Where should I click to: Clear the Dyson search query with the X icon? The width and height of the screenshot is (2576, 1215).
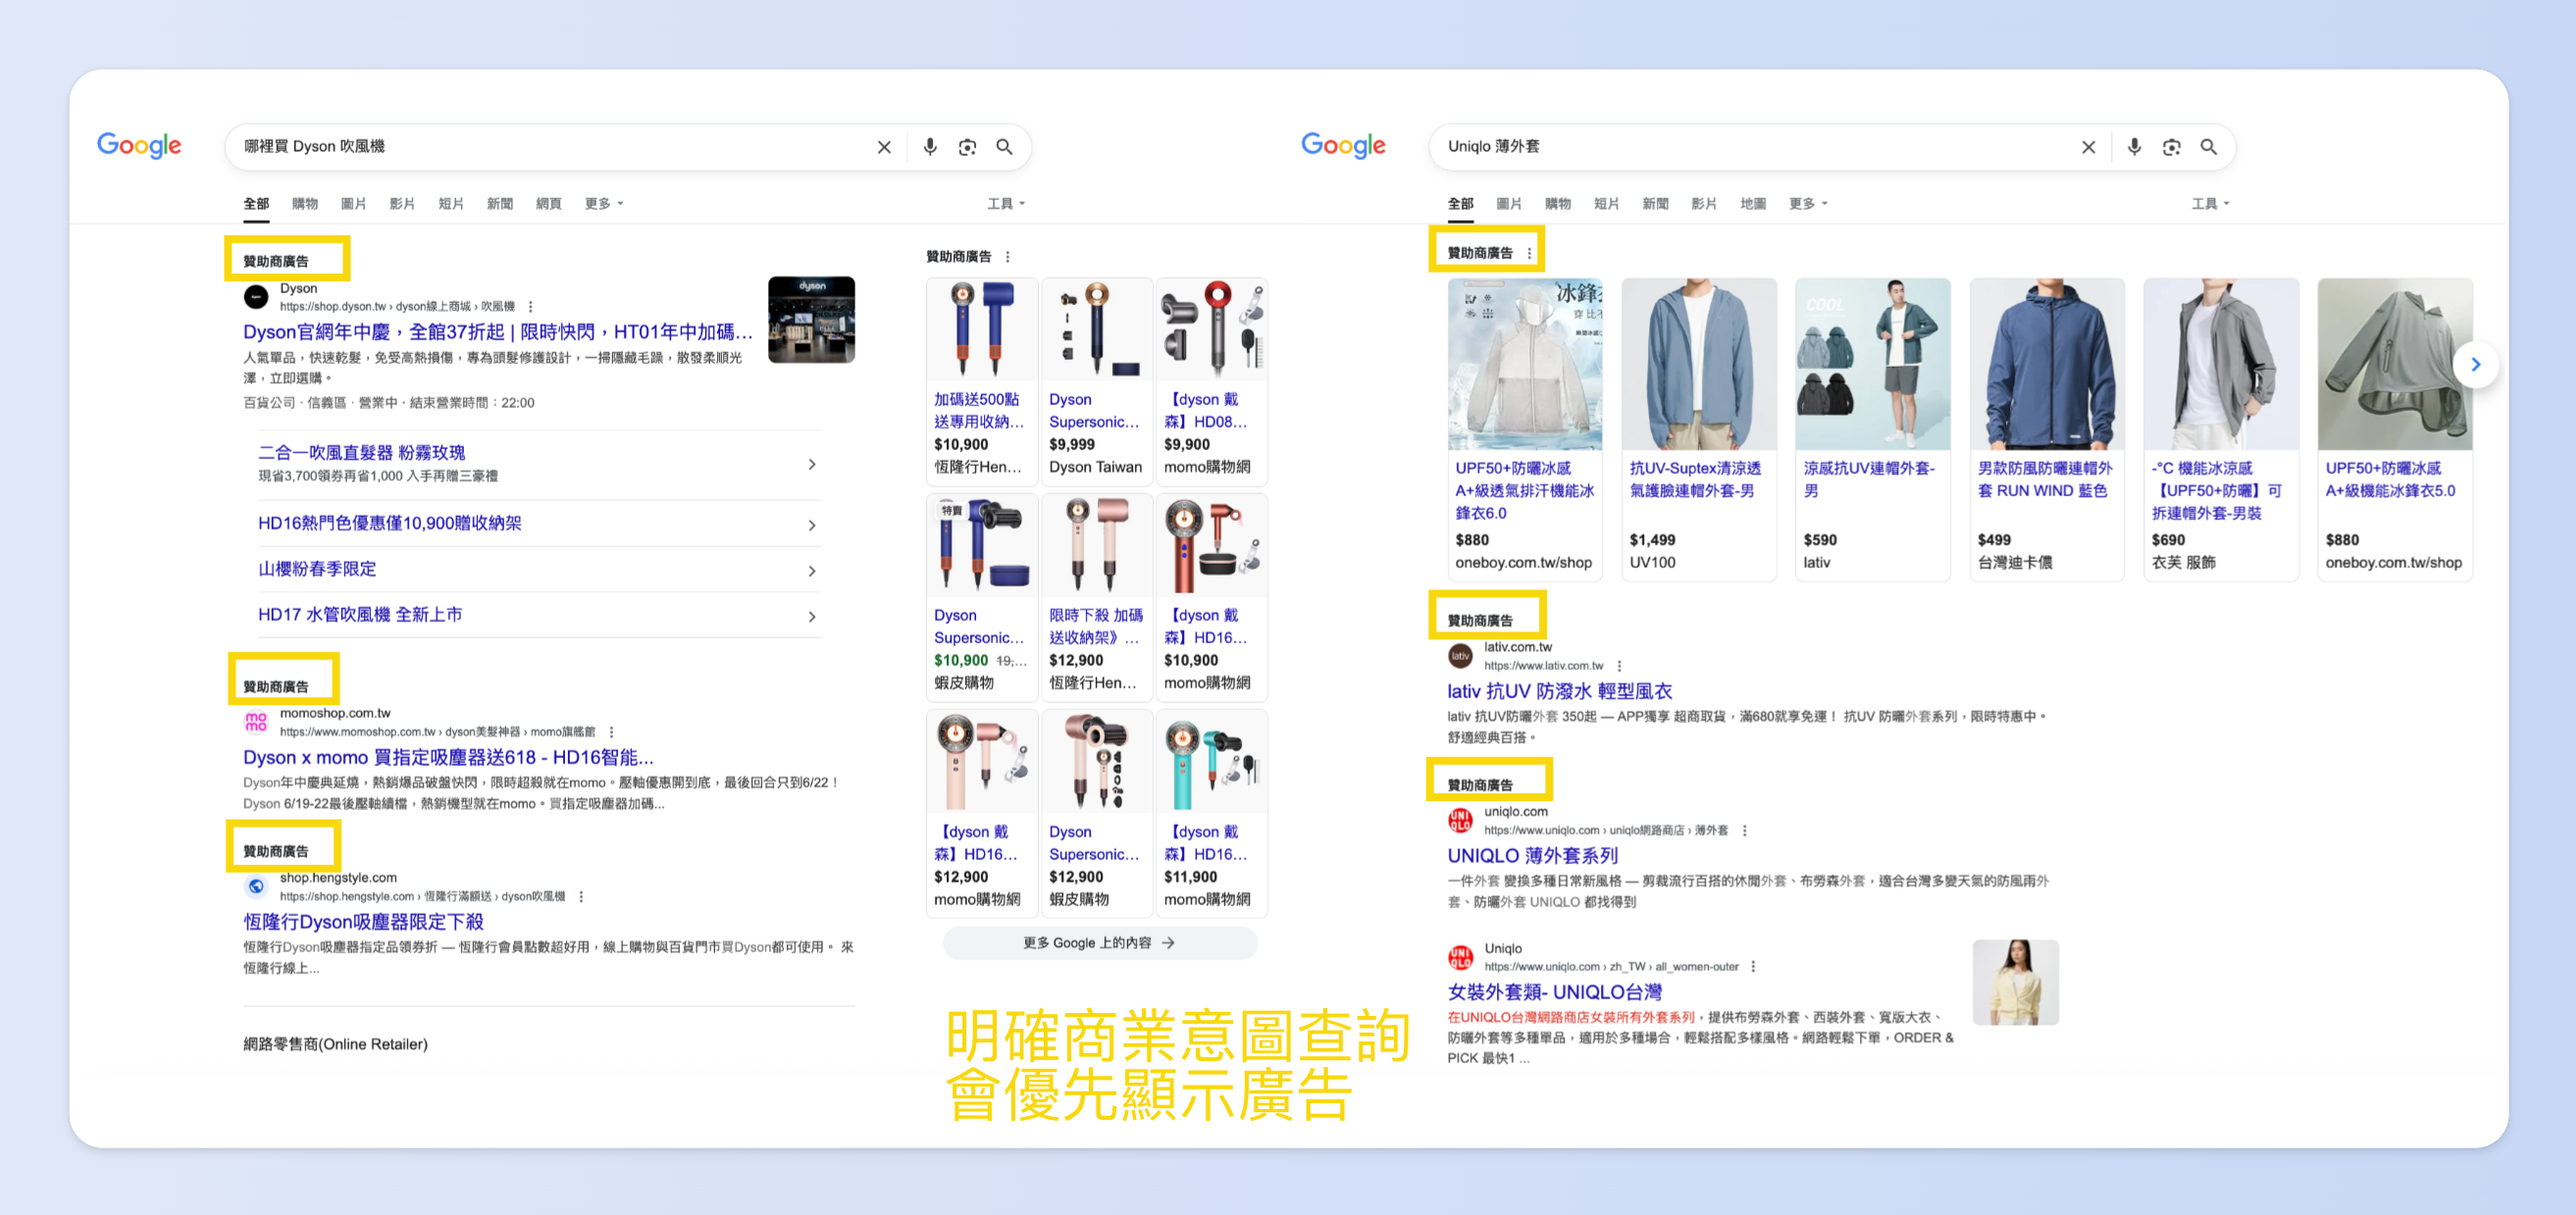(884, 147)
